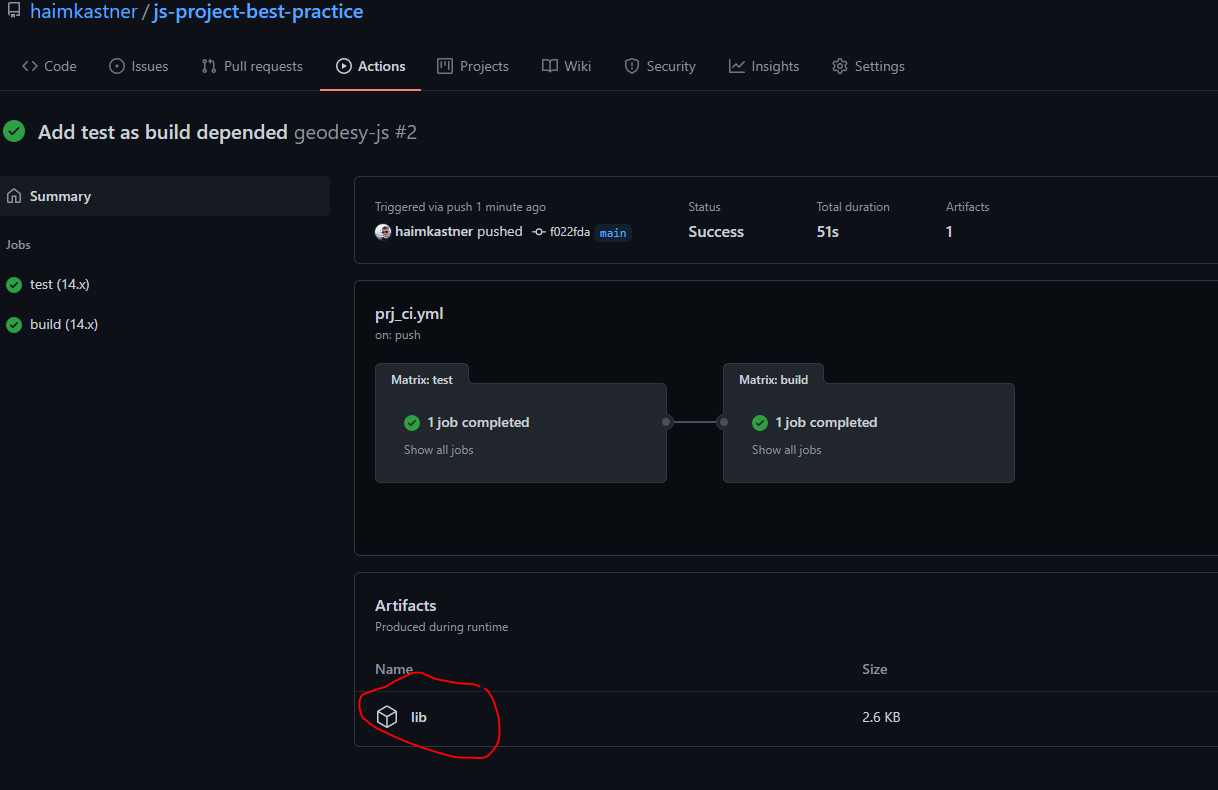Click the haimkastner avatar in trigger info

(383, 232)
